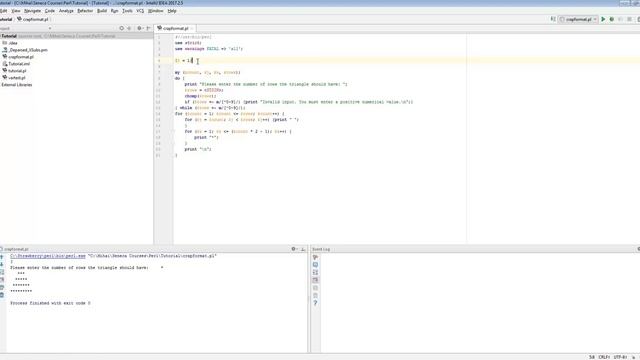Open the Project panel settings gear

(140, 28)
